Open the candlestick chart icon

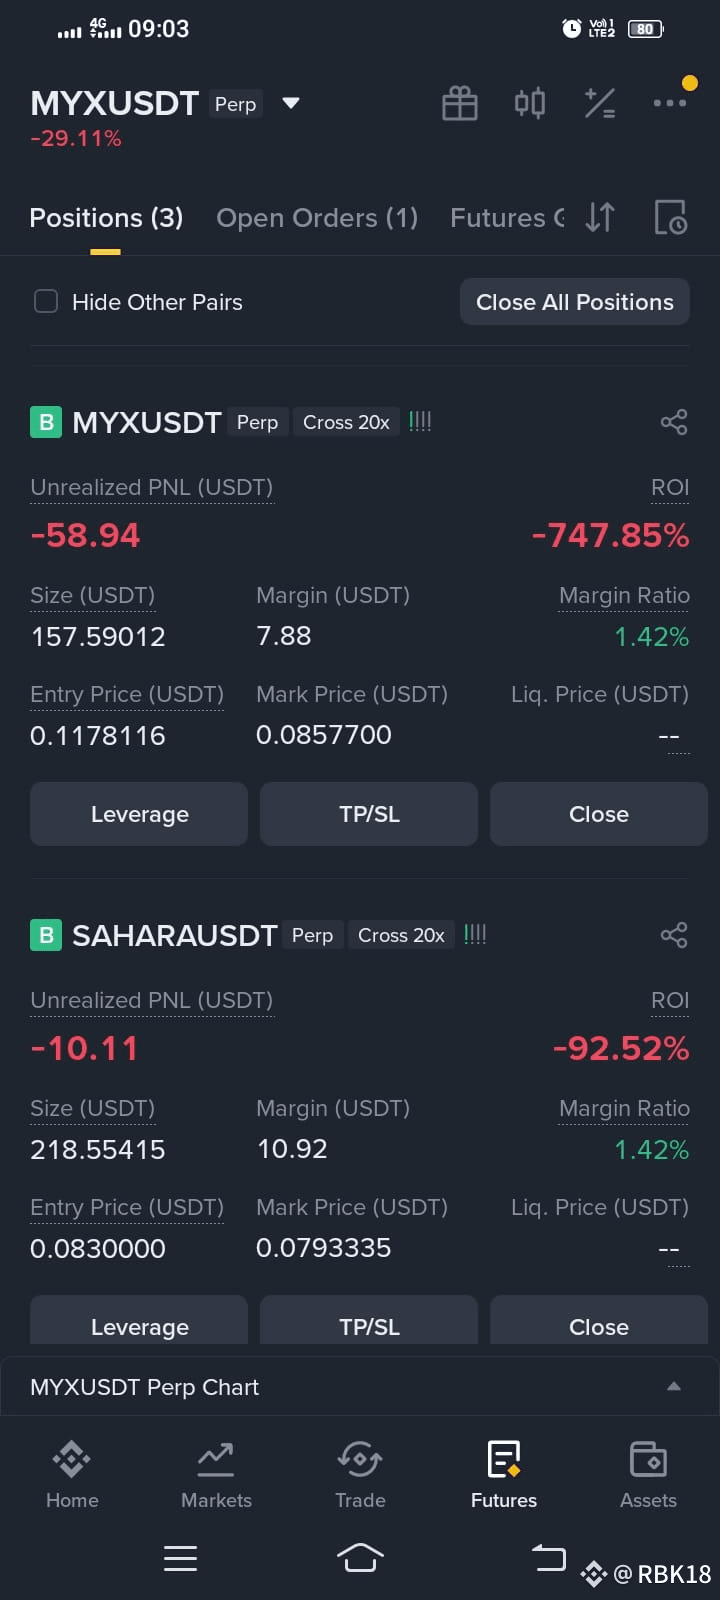(530, 103)
